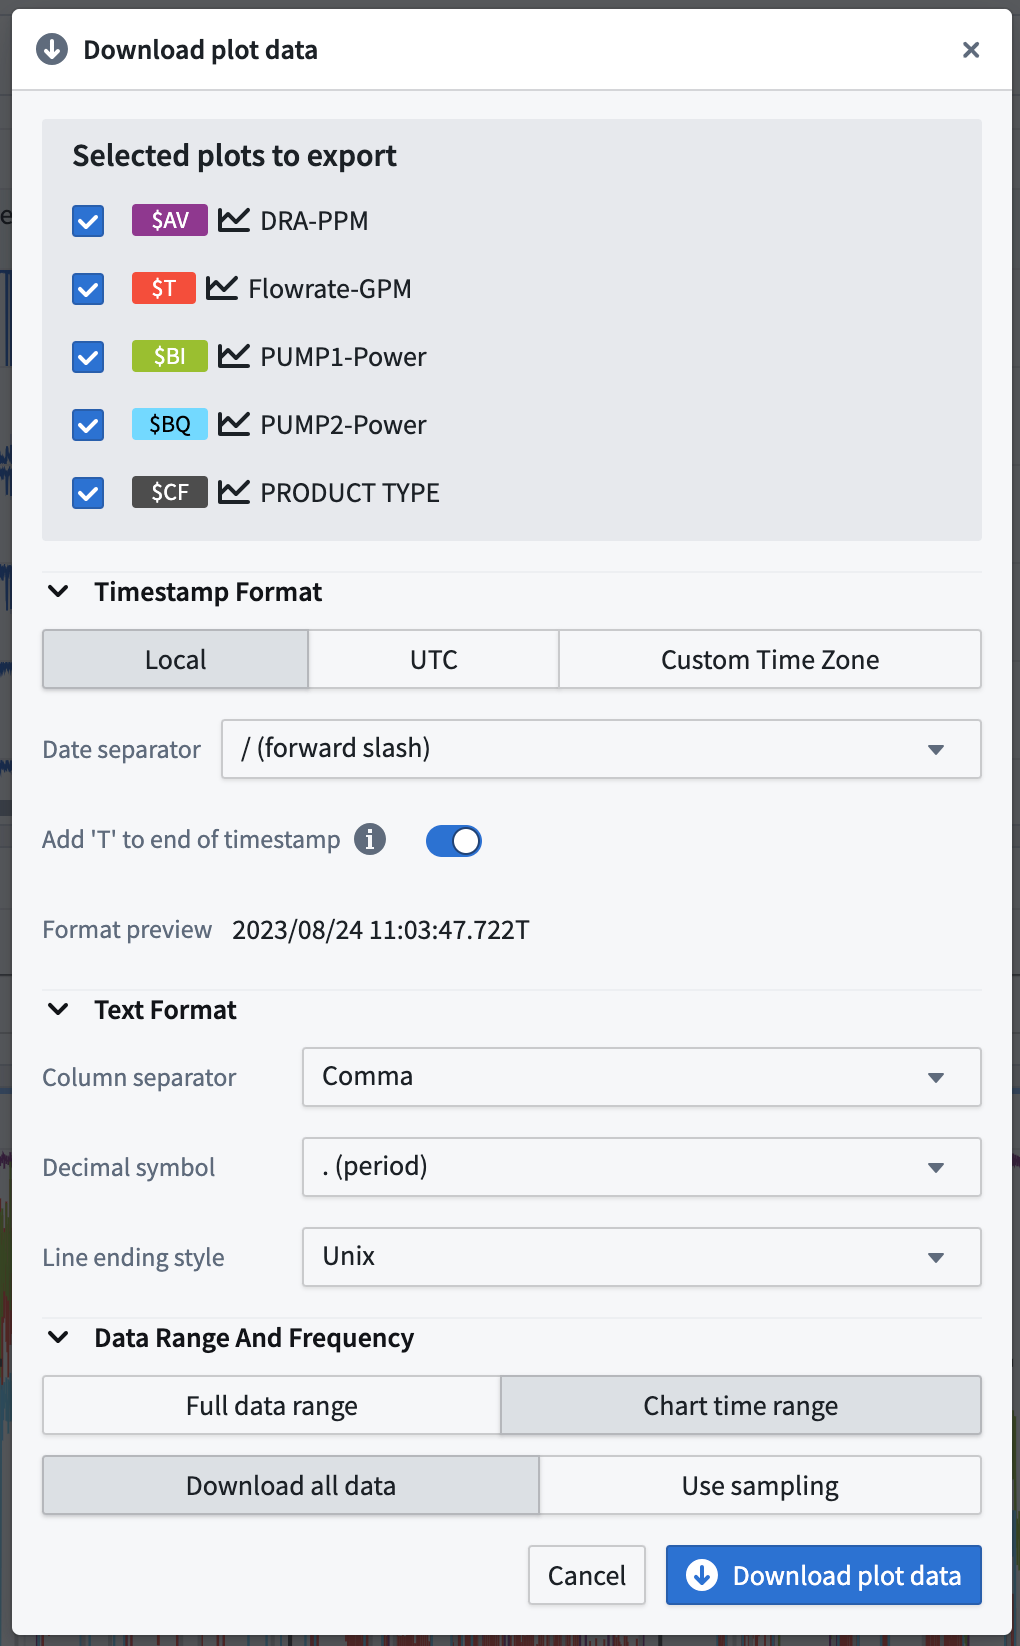Close the Download plot data dialog
This screenshot has height=1646, width=1020.
[970, 50]
